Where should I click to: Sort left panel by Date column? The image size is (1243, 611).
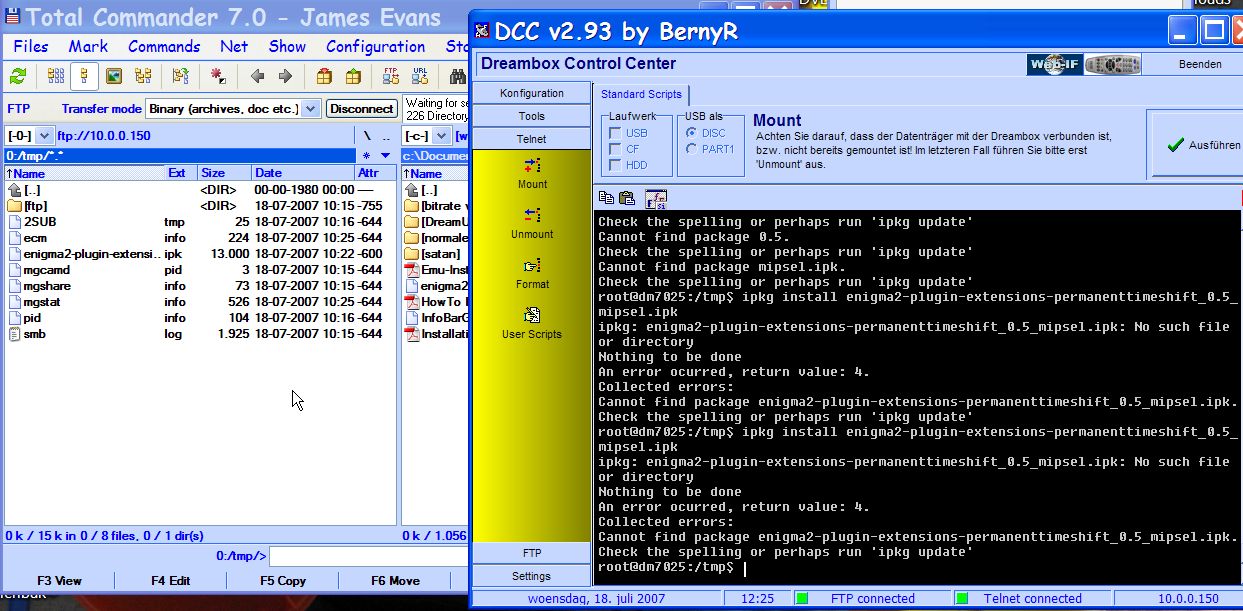303,173
